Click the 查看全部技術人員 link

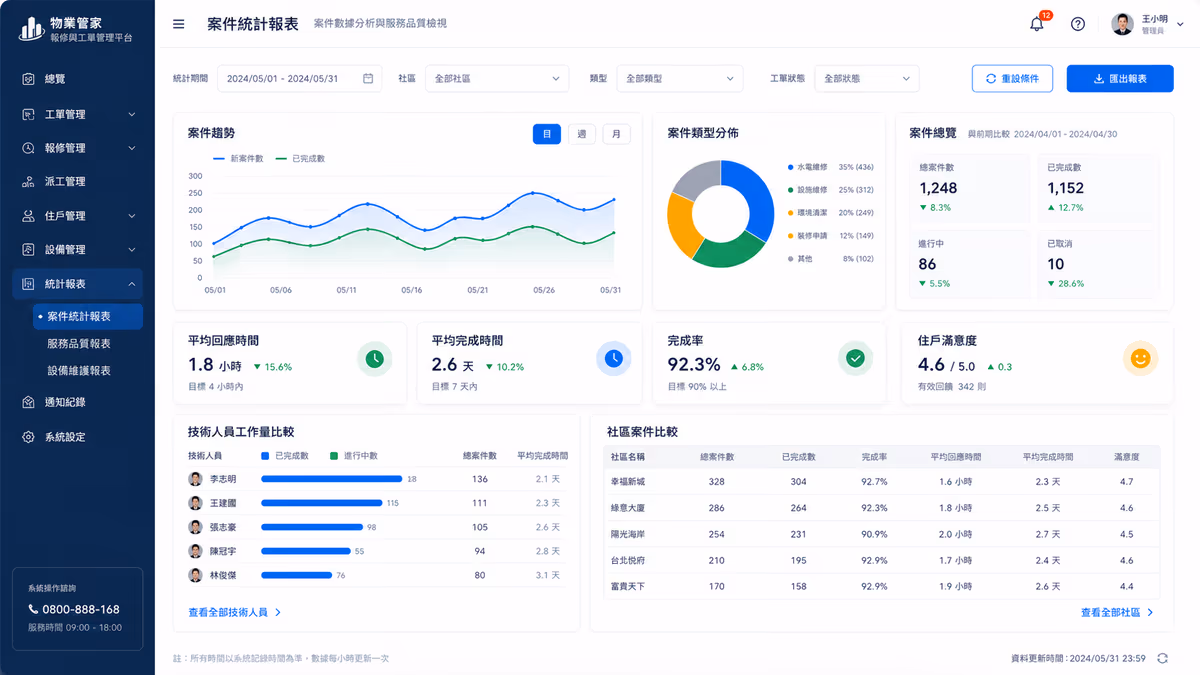tap(235, 612)
